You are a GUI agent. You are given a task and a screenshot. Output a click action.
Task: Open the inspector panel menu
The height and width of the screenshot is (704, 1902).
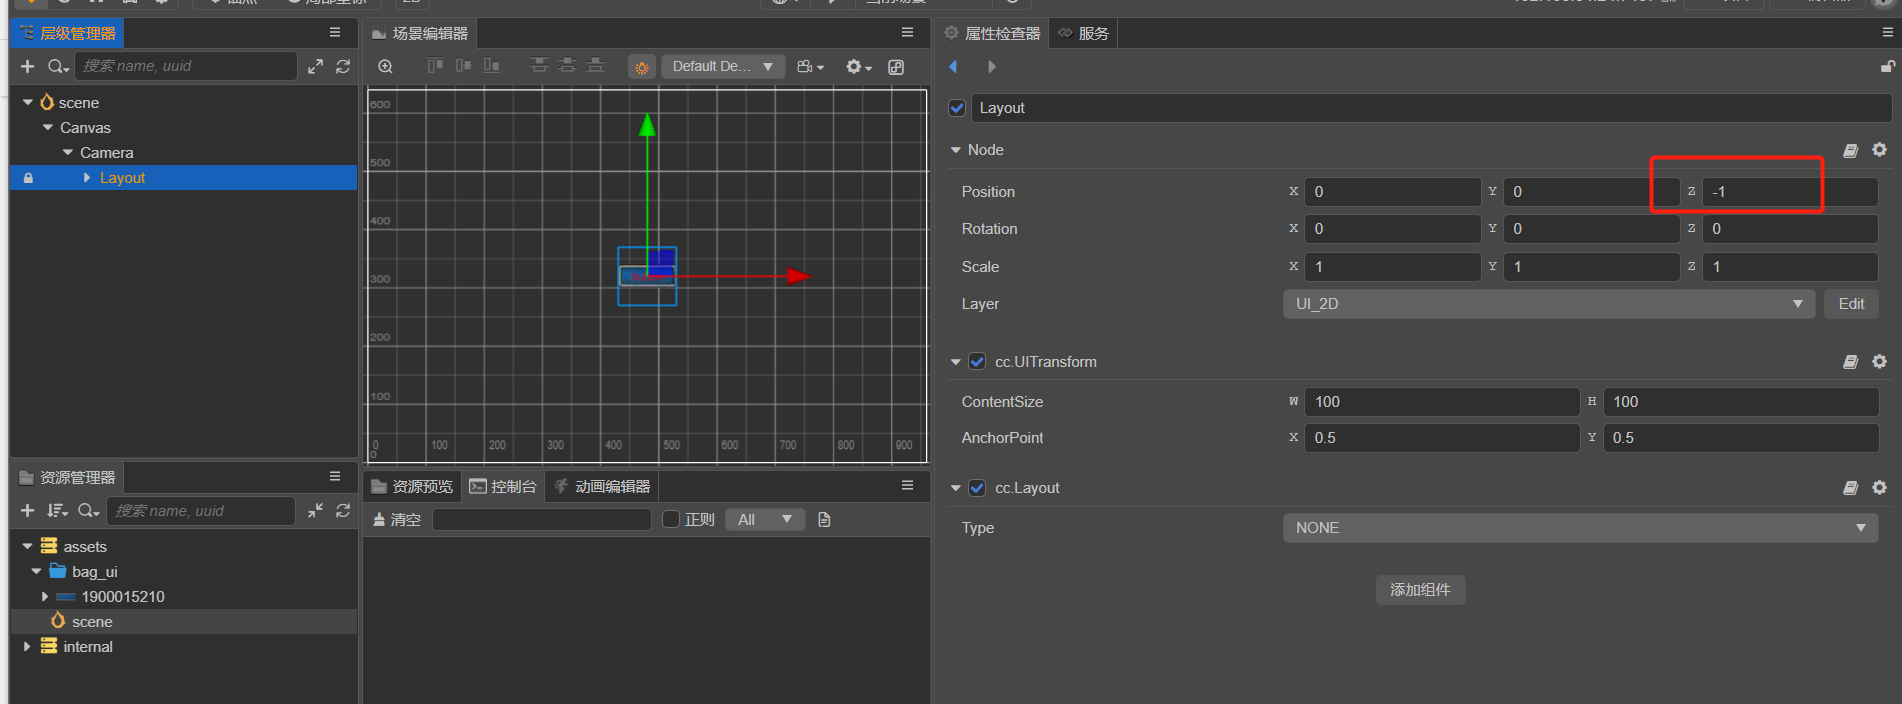[1888, 33]
